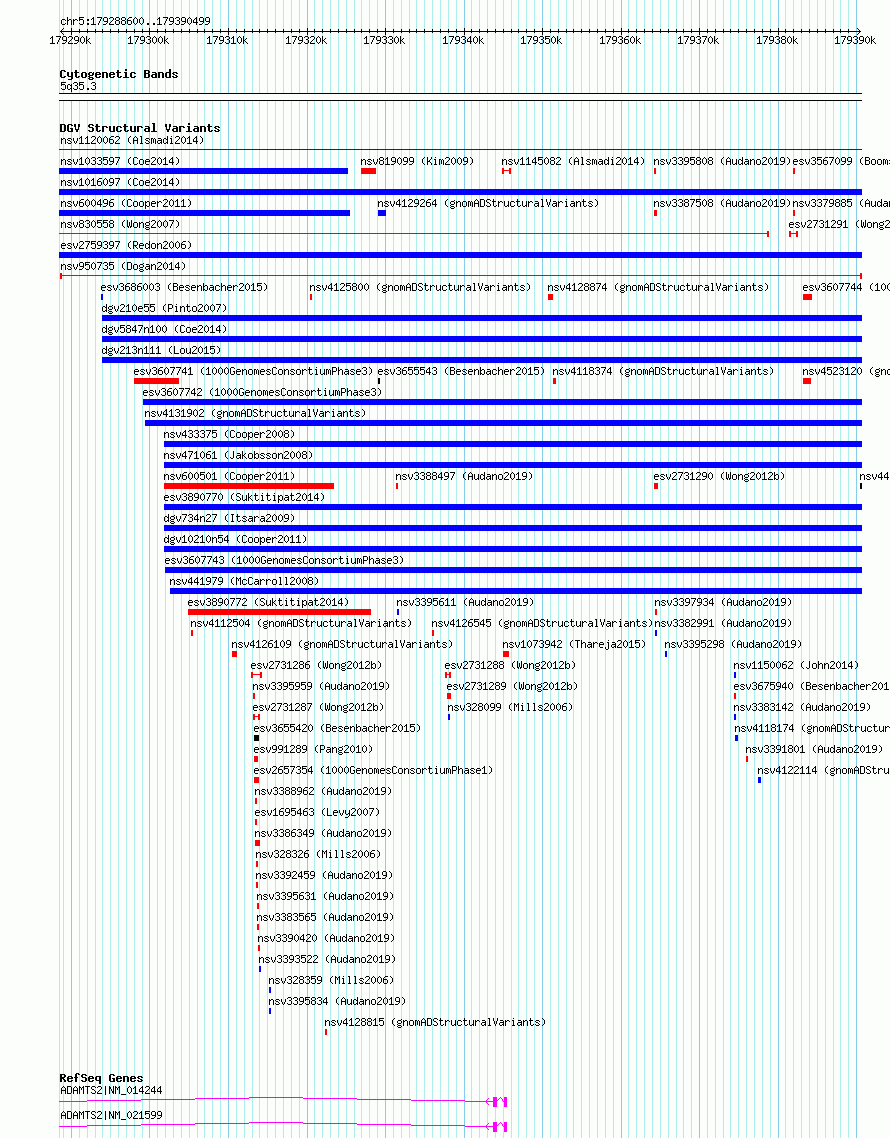
Task: Click nsv3395611 (Audano2019) variant label
Action: (465, 603)
